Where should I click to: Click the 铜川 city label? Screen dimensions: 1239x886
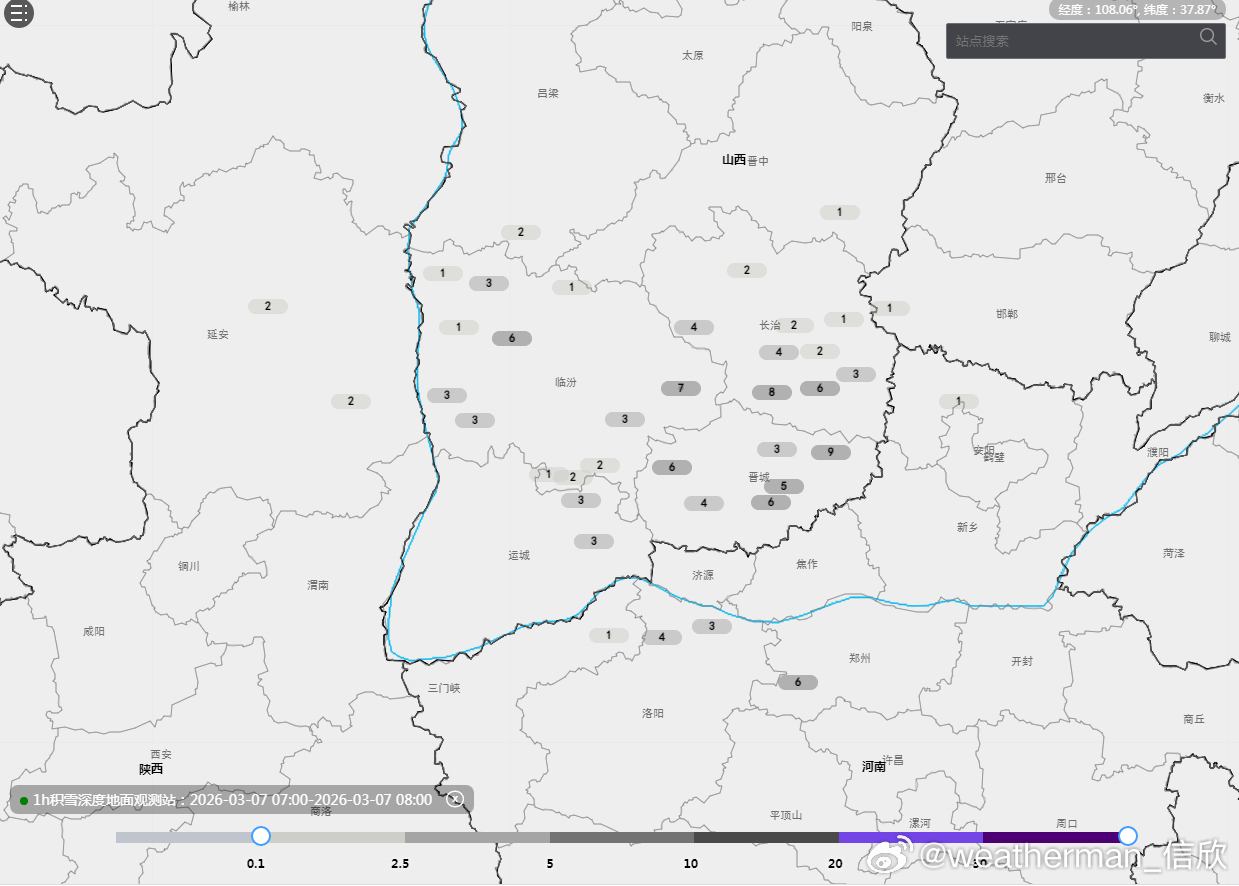click(189, 566)
